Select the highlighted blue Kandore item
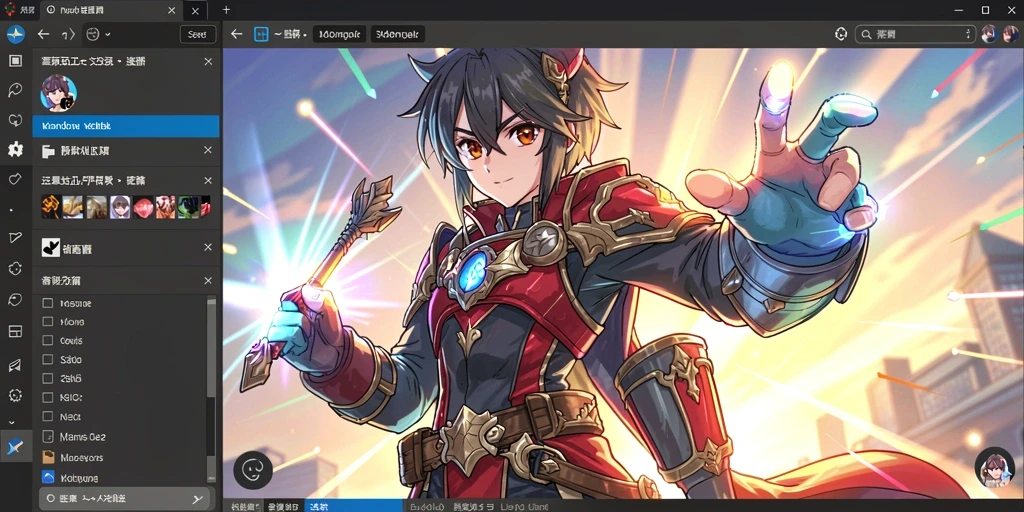The width and height of the screenshot is (1024, 512). [125, 125]
